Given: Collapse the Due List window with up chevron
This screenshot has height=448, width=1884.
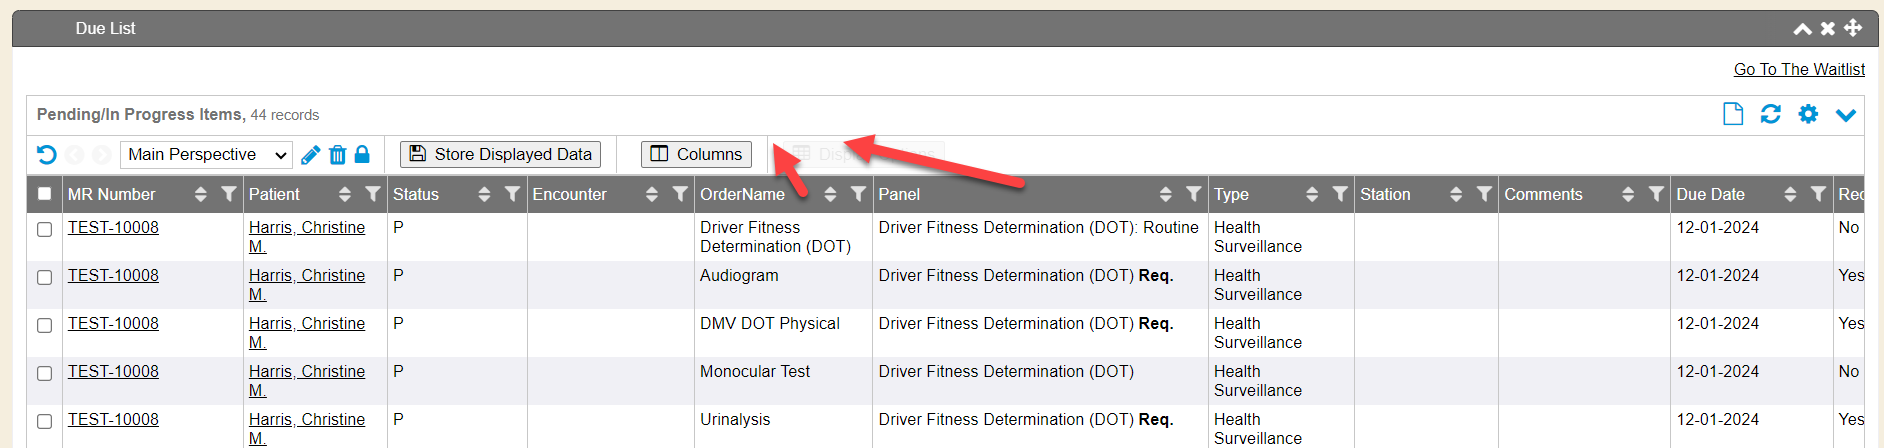Looking at the screenshot, I should [1802, 28].
